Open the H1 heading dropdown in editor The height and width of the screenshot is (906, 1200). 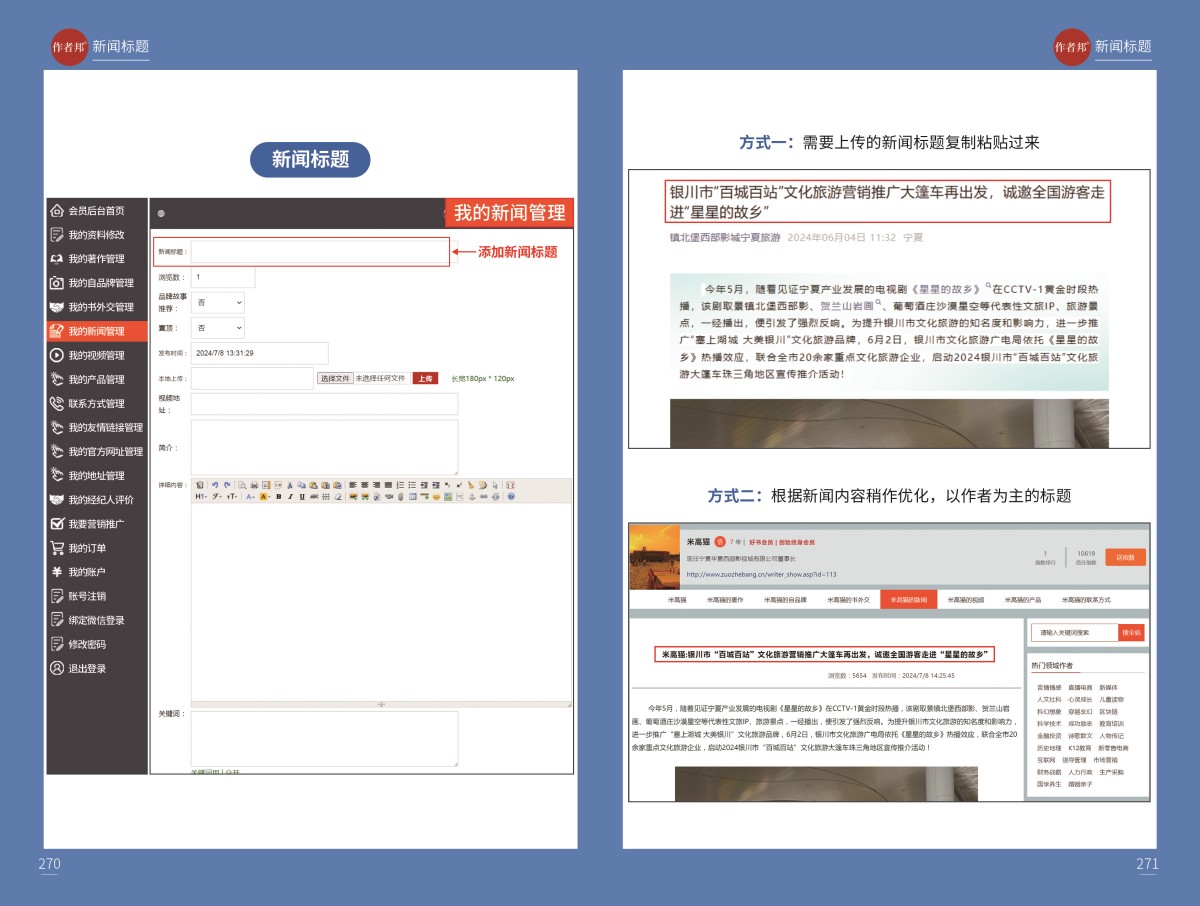pos(201,496)
